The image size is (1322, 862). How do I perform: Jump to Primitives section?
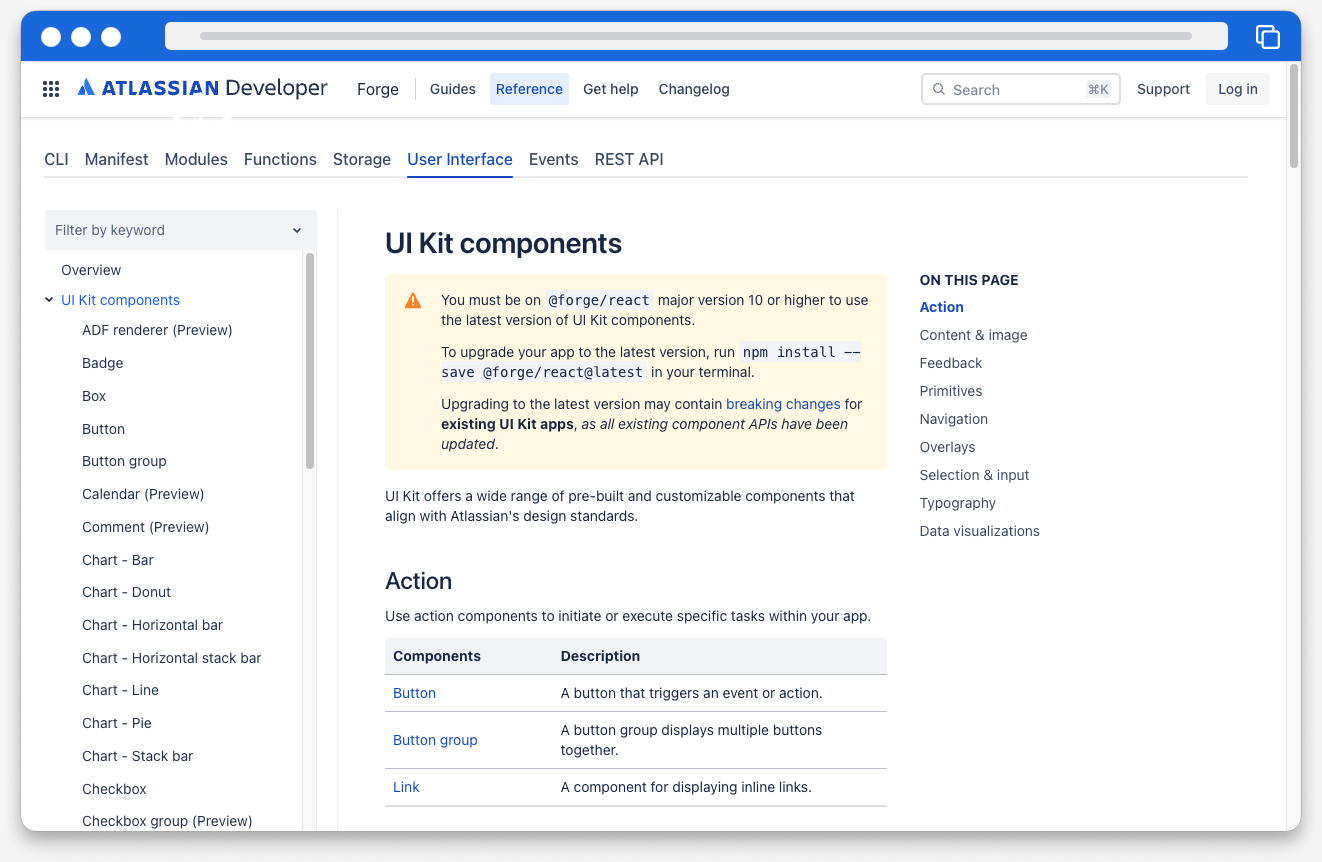pyautogui.click(x=951, y=391)
